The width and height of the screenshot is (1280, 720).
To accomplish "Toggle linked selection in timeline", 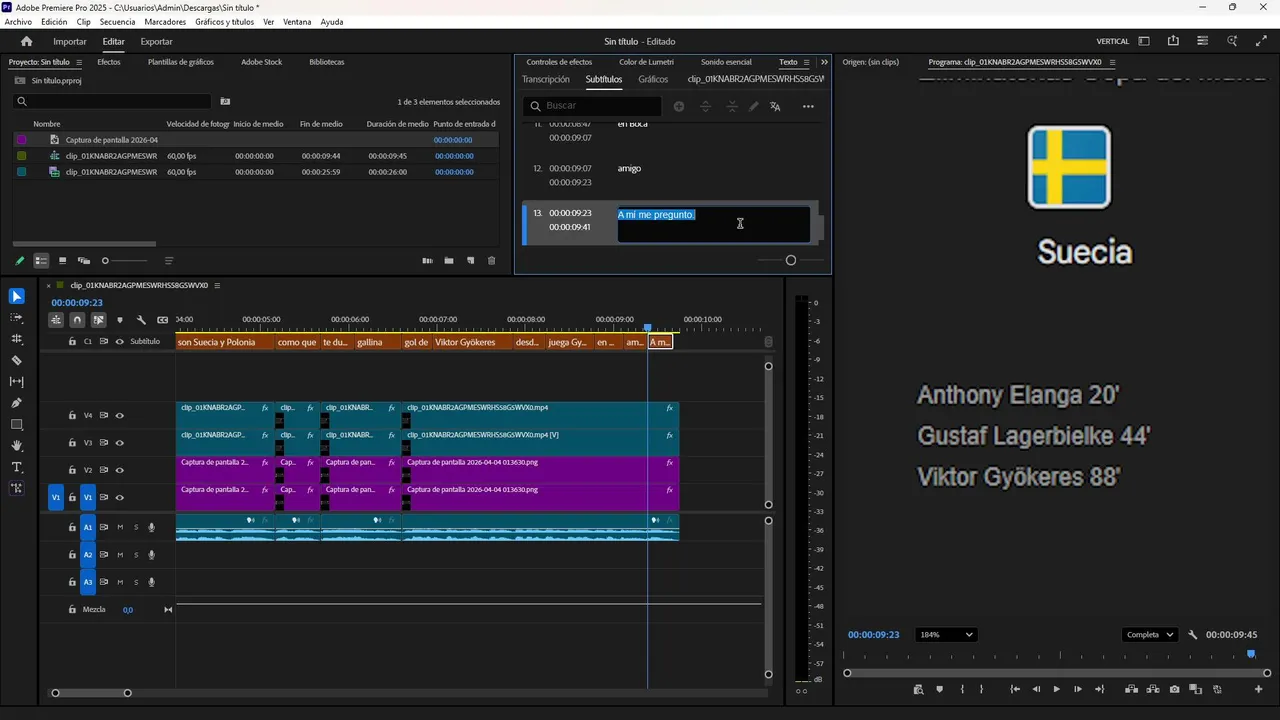I will click(x=98, y=320).
